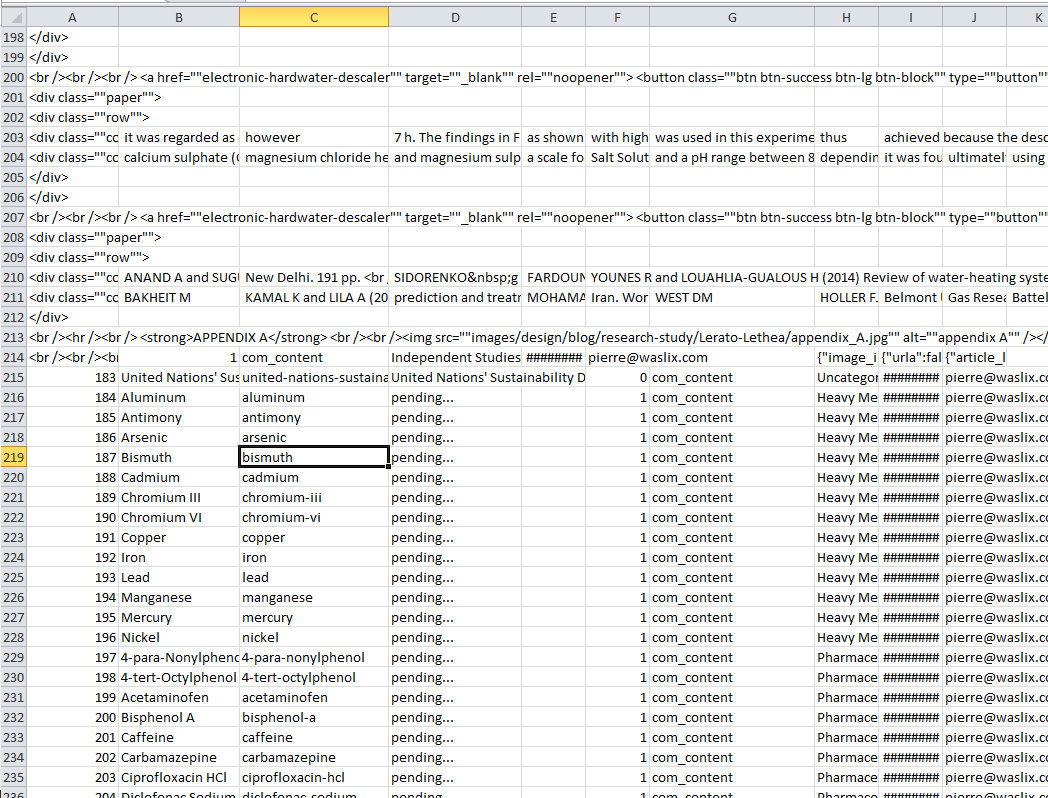Select the 'Lead' title cell
The width and height of the screenshot is (1048, 798).
pos(179,577)
